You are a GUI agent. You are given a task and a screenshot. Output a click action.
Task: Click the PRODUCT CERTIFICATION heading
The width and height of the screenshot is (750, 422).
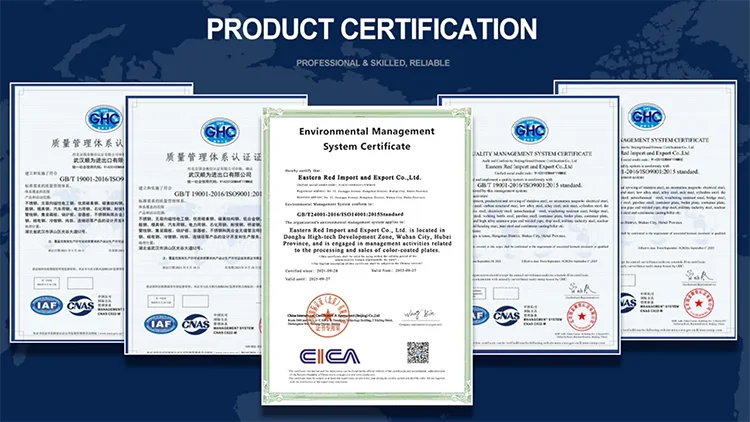pyautogui.click(x=372, y=29)
